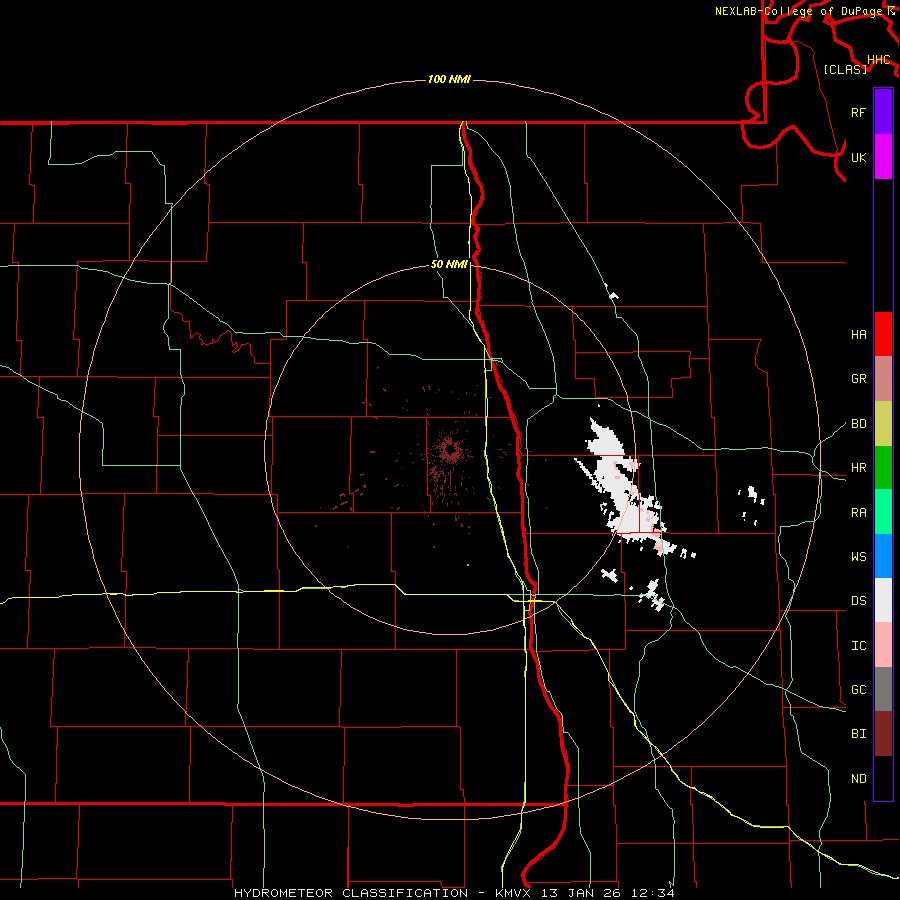This screenshot has height=900, width=900.
Task: Click the "DS" legend label
Action: point(858,601)
